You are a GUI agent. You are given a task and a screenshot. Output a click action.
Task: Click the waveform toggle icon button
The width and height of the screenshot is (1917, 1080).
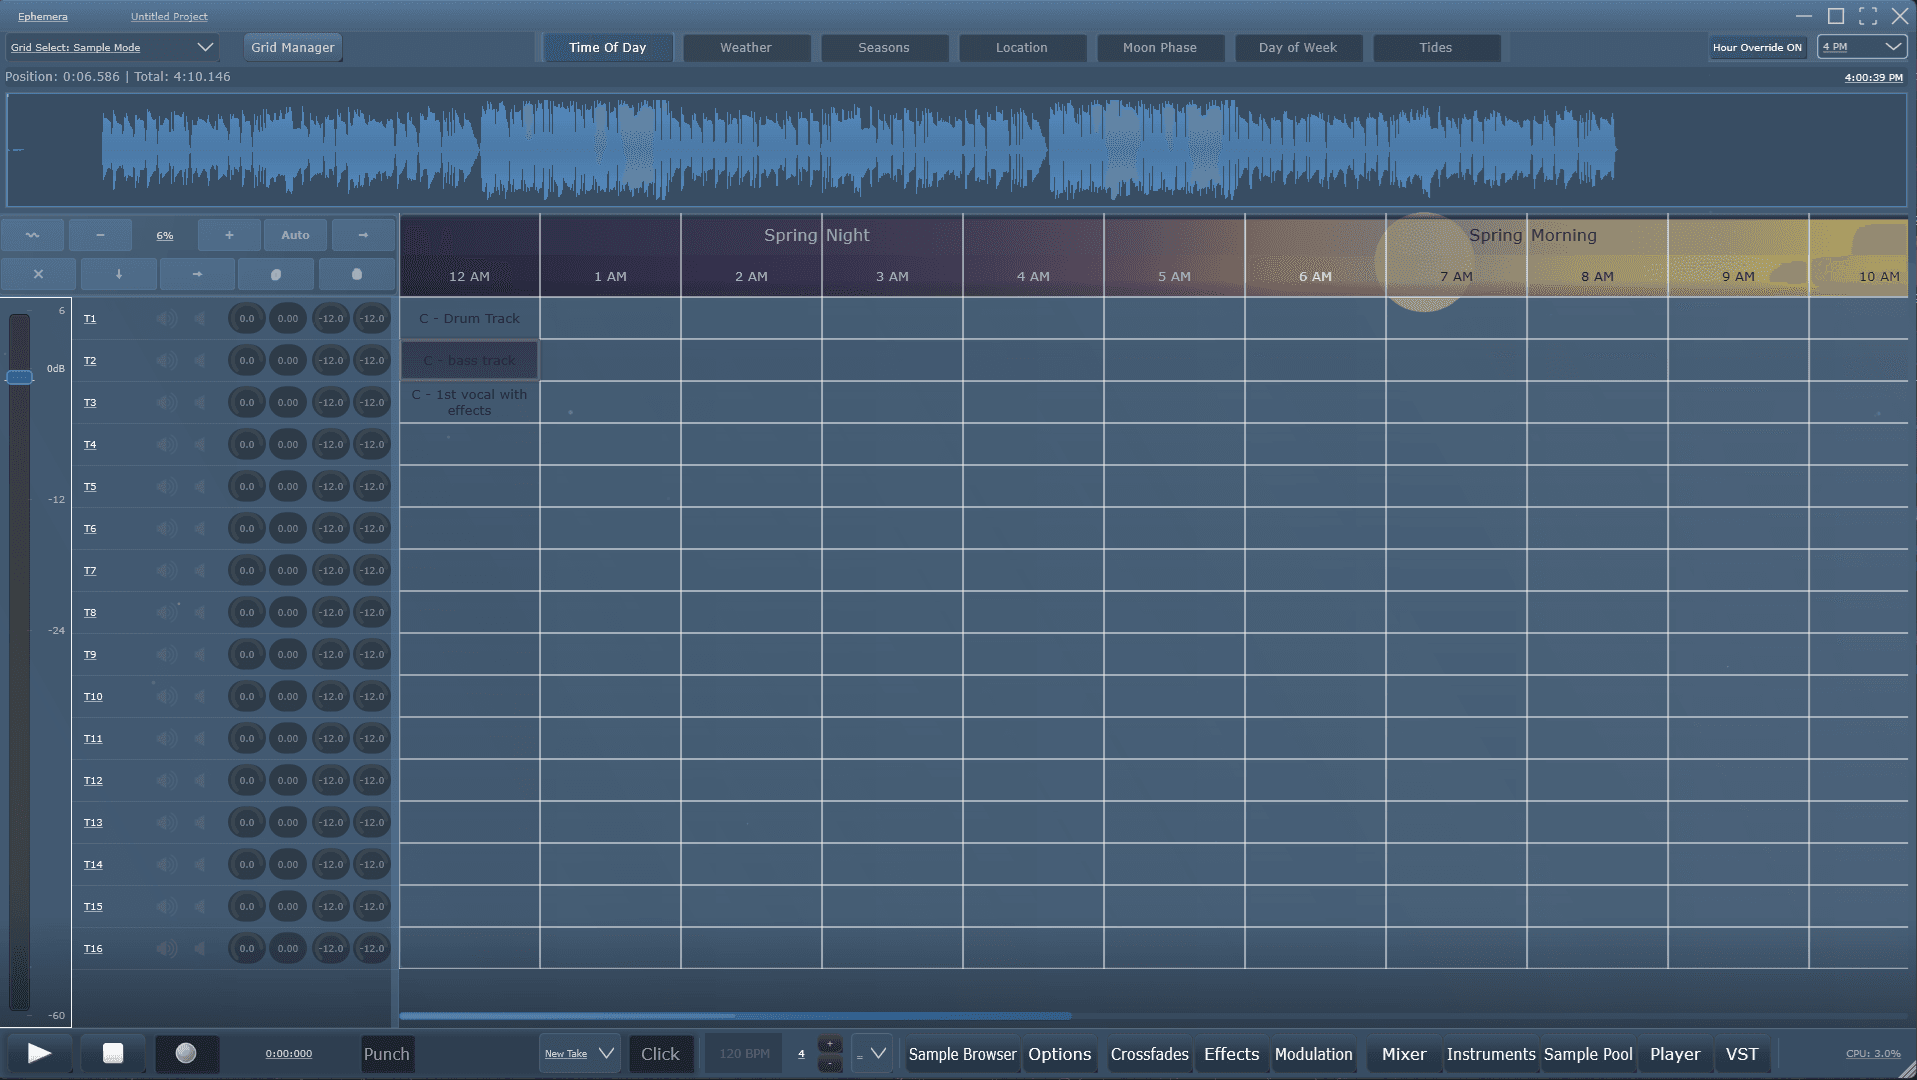coord(33,235)
